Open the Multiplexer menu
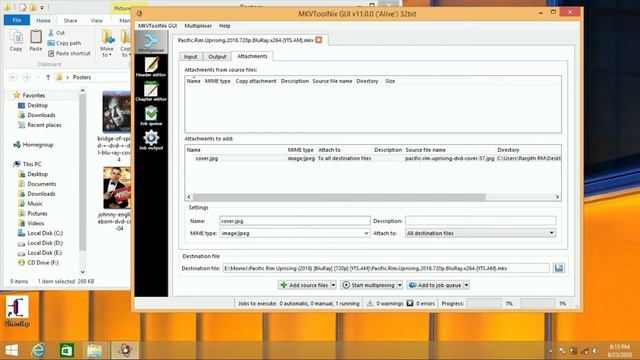This screenshot has width=640, height=360. [x=198, y=26]
